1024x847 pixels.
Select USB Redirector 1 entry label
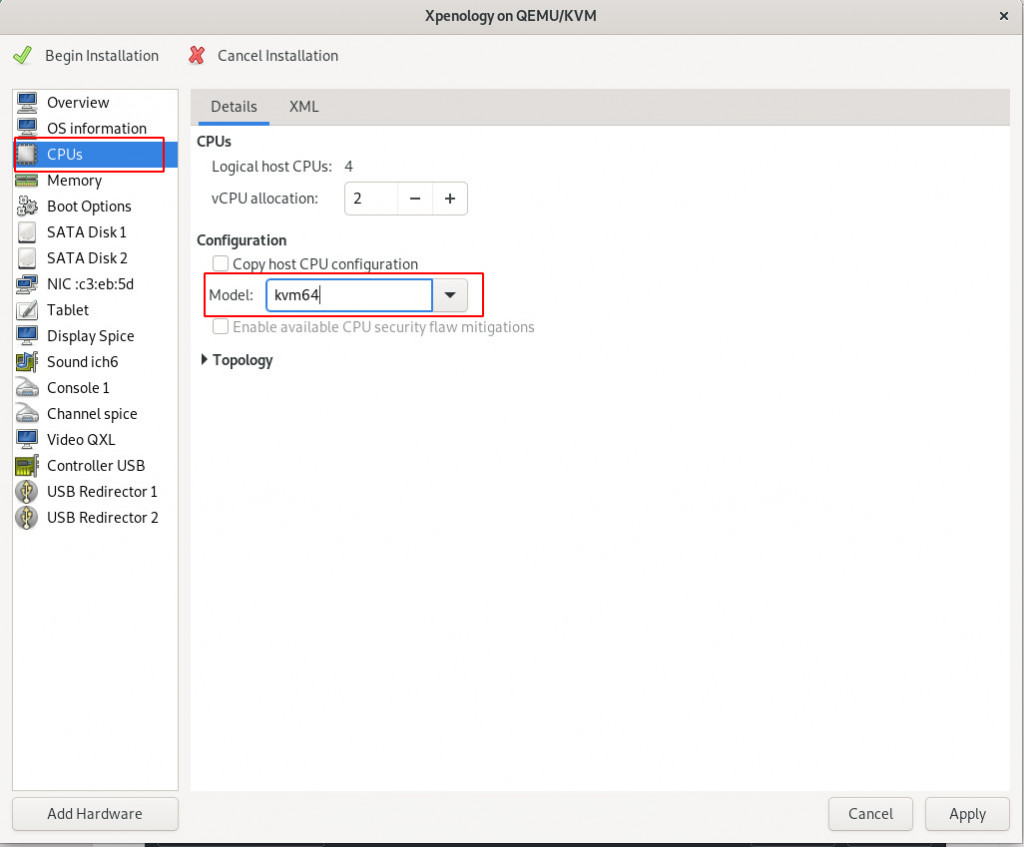click(102, 491)
